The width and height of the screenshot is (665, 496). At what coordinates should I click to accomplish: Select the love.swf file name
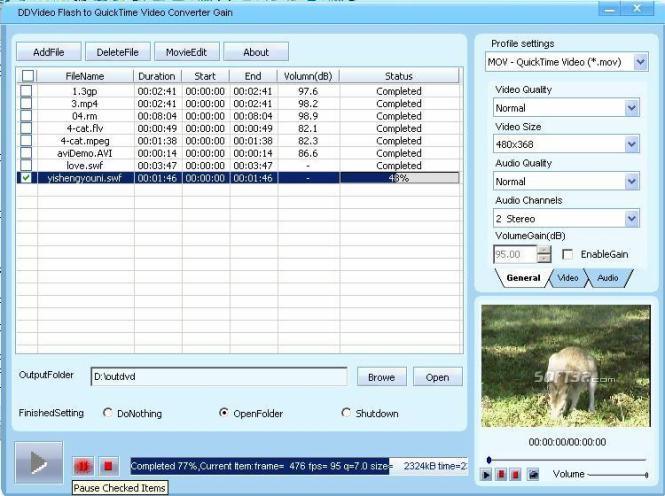click(85, 165)
